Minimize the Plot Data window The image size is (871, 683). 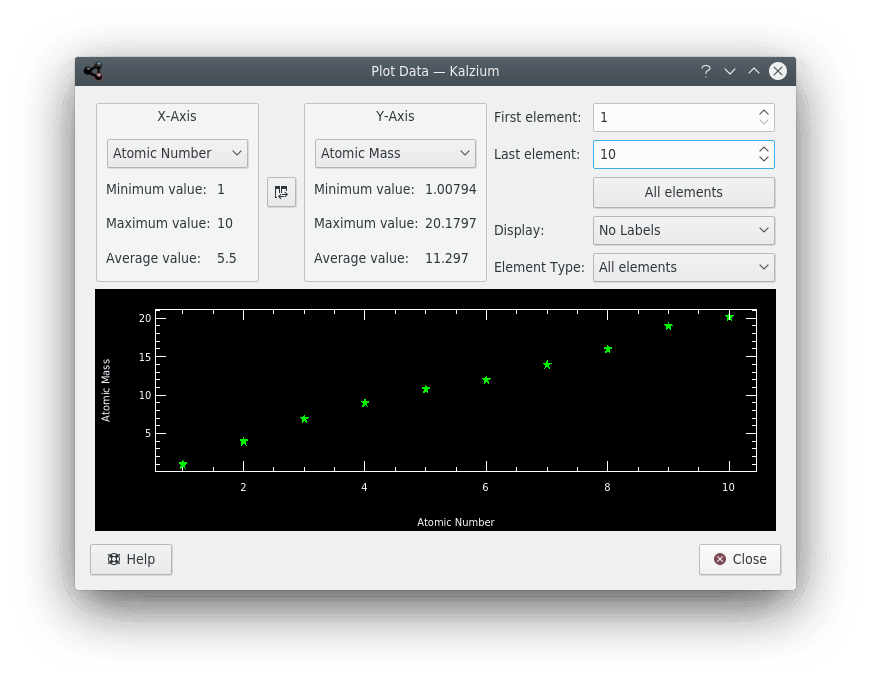pos(730,71)
